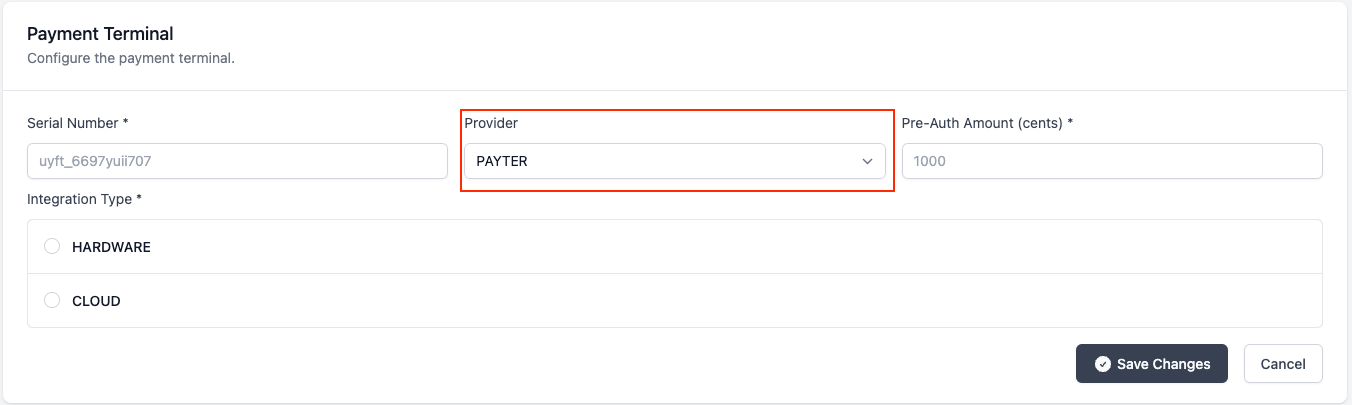
Task: Click the Cancel button
Action: click(1283, 364)
